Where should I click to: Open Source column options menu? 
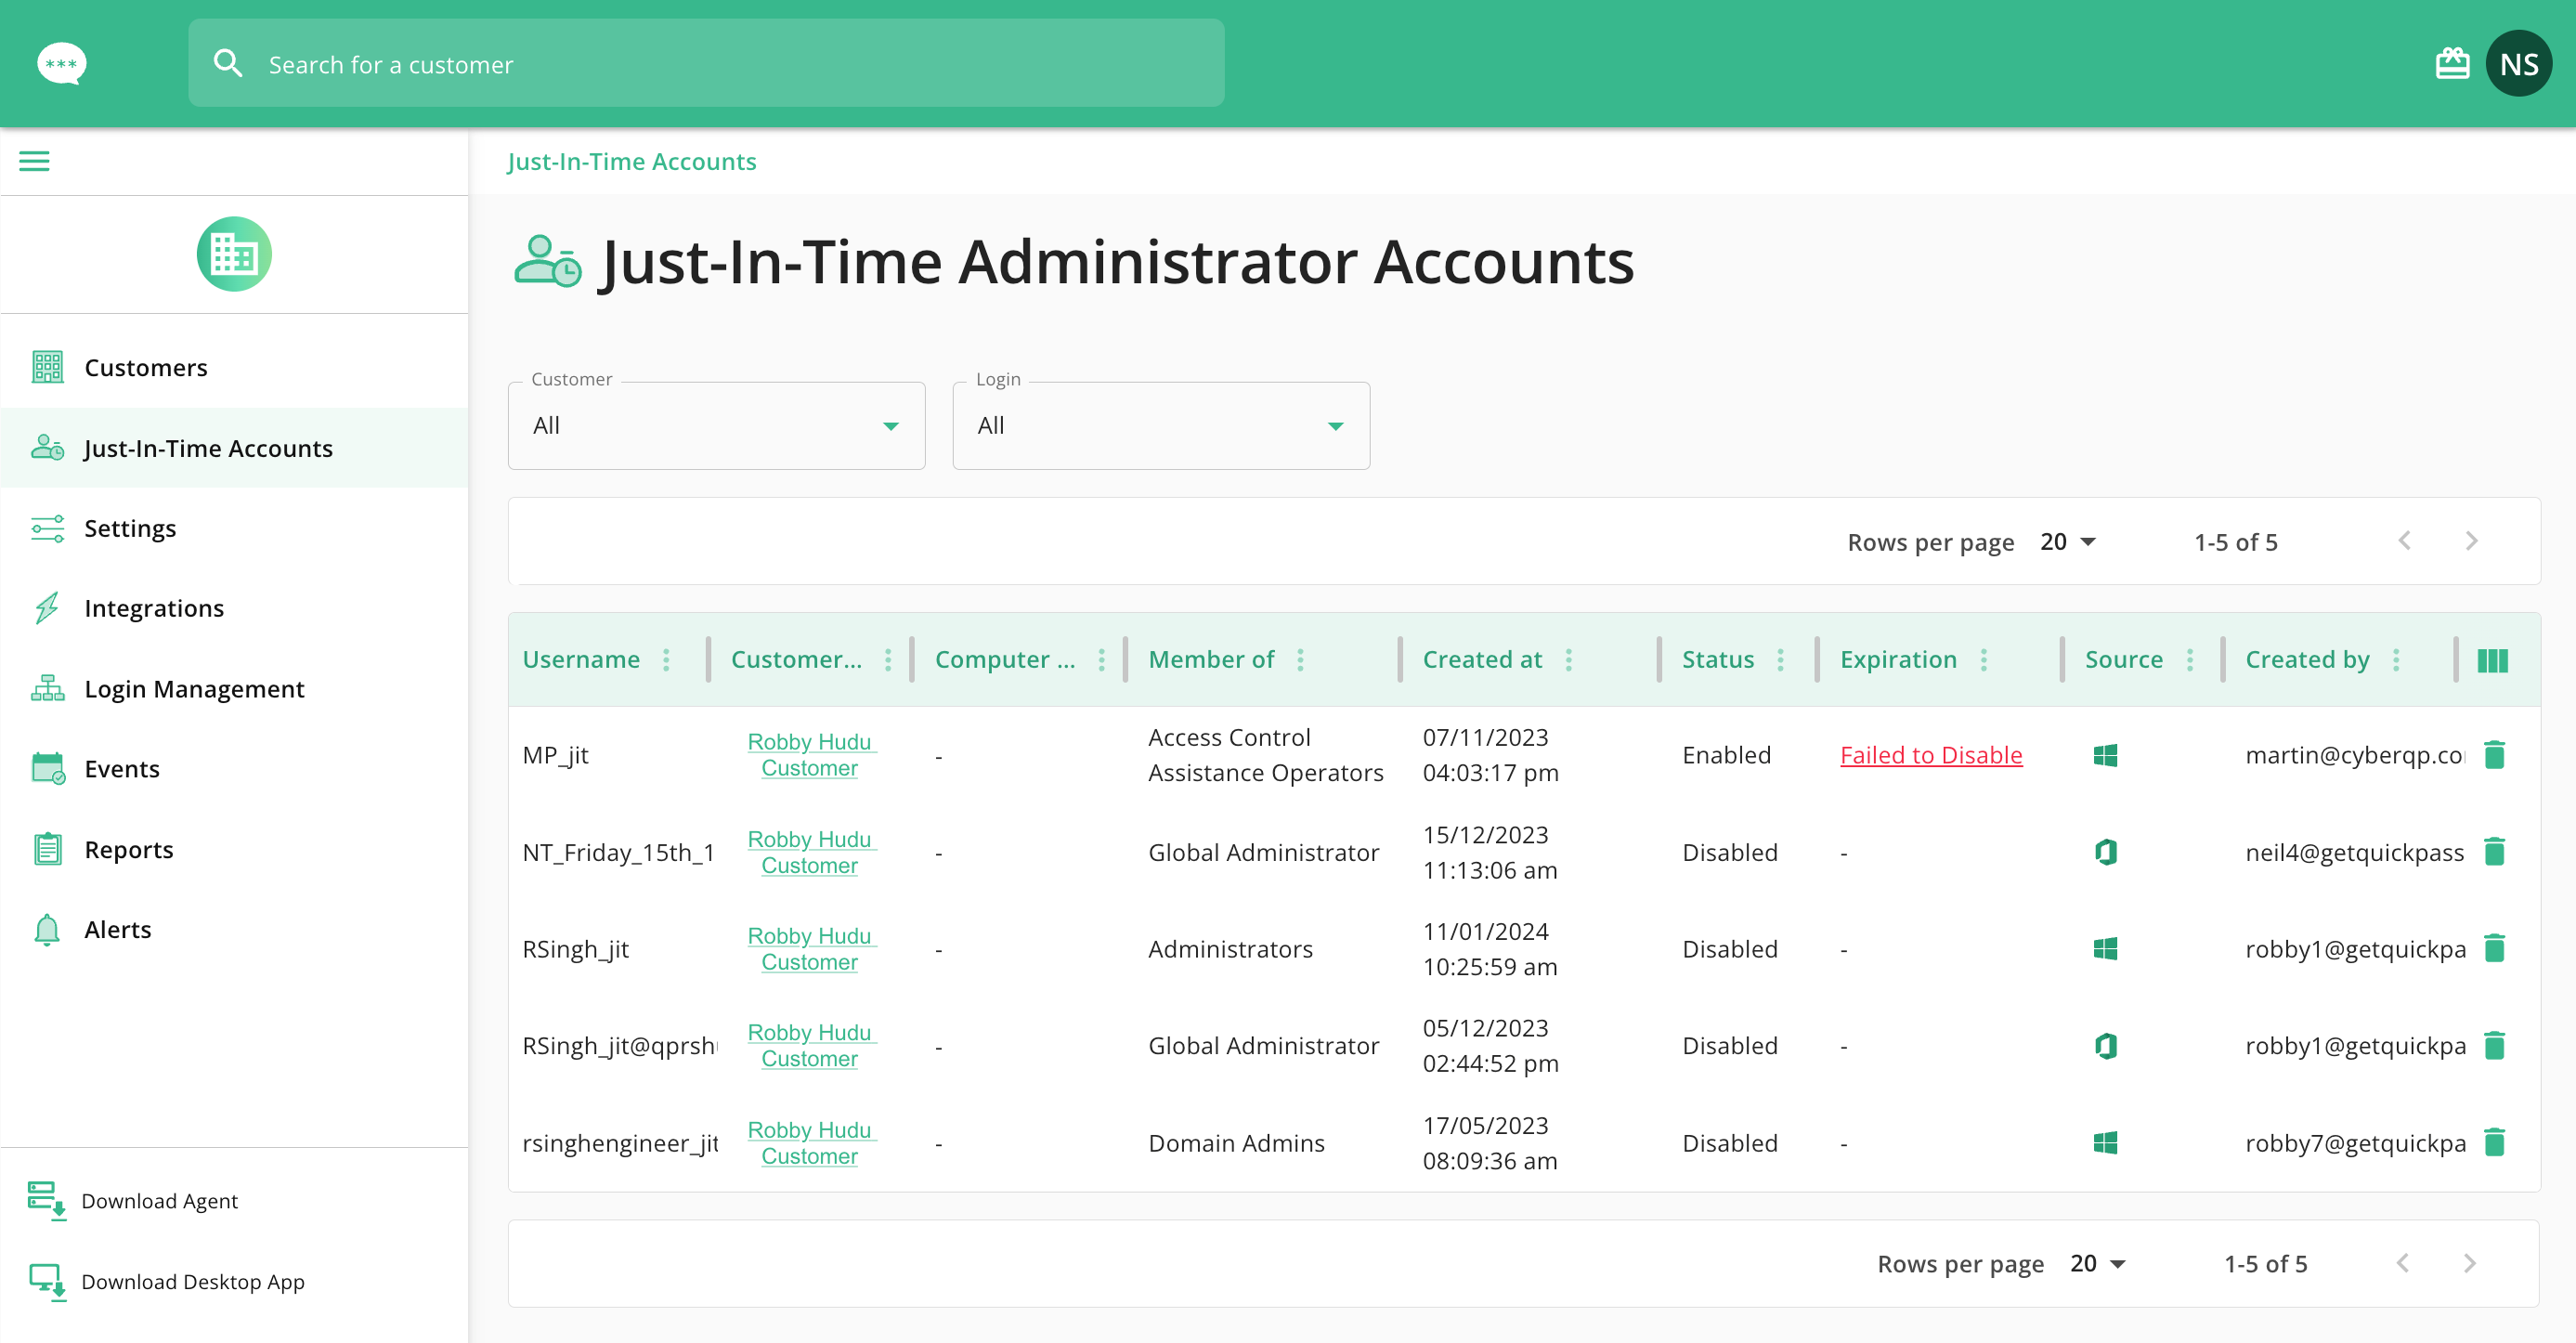(2190, 660)
